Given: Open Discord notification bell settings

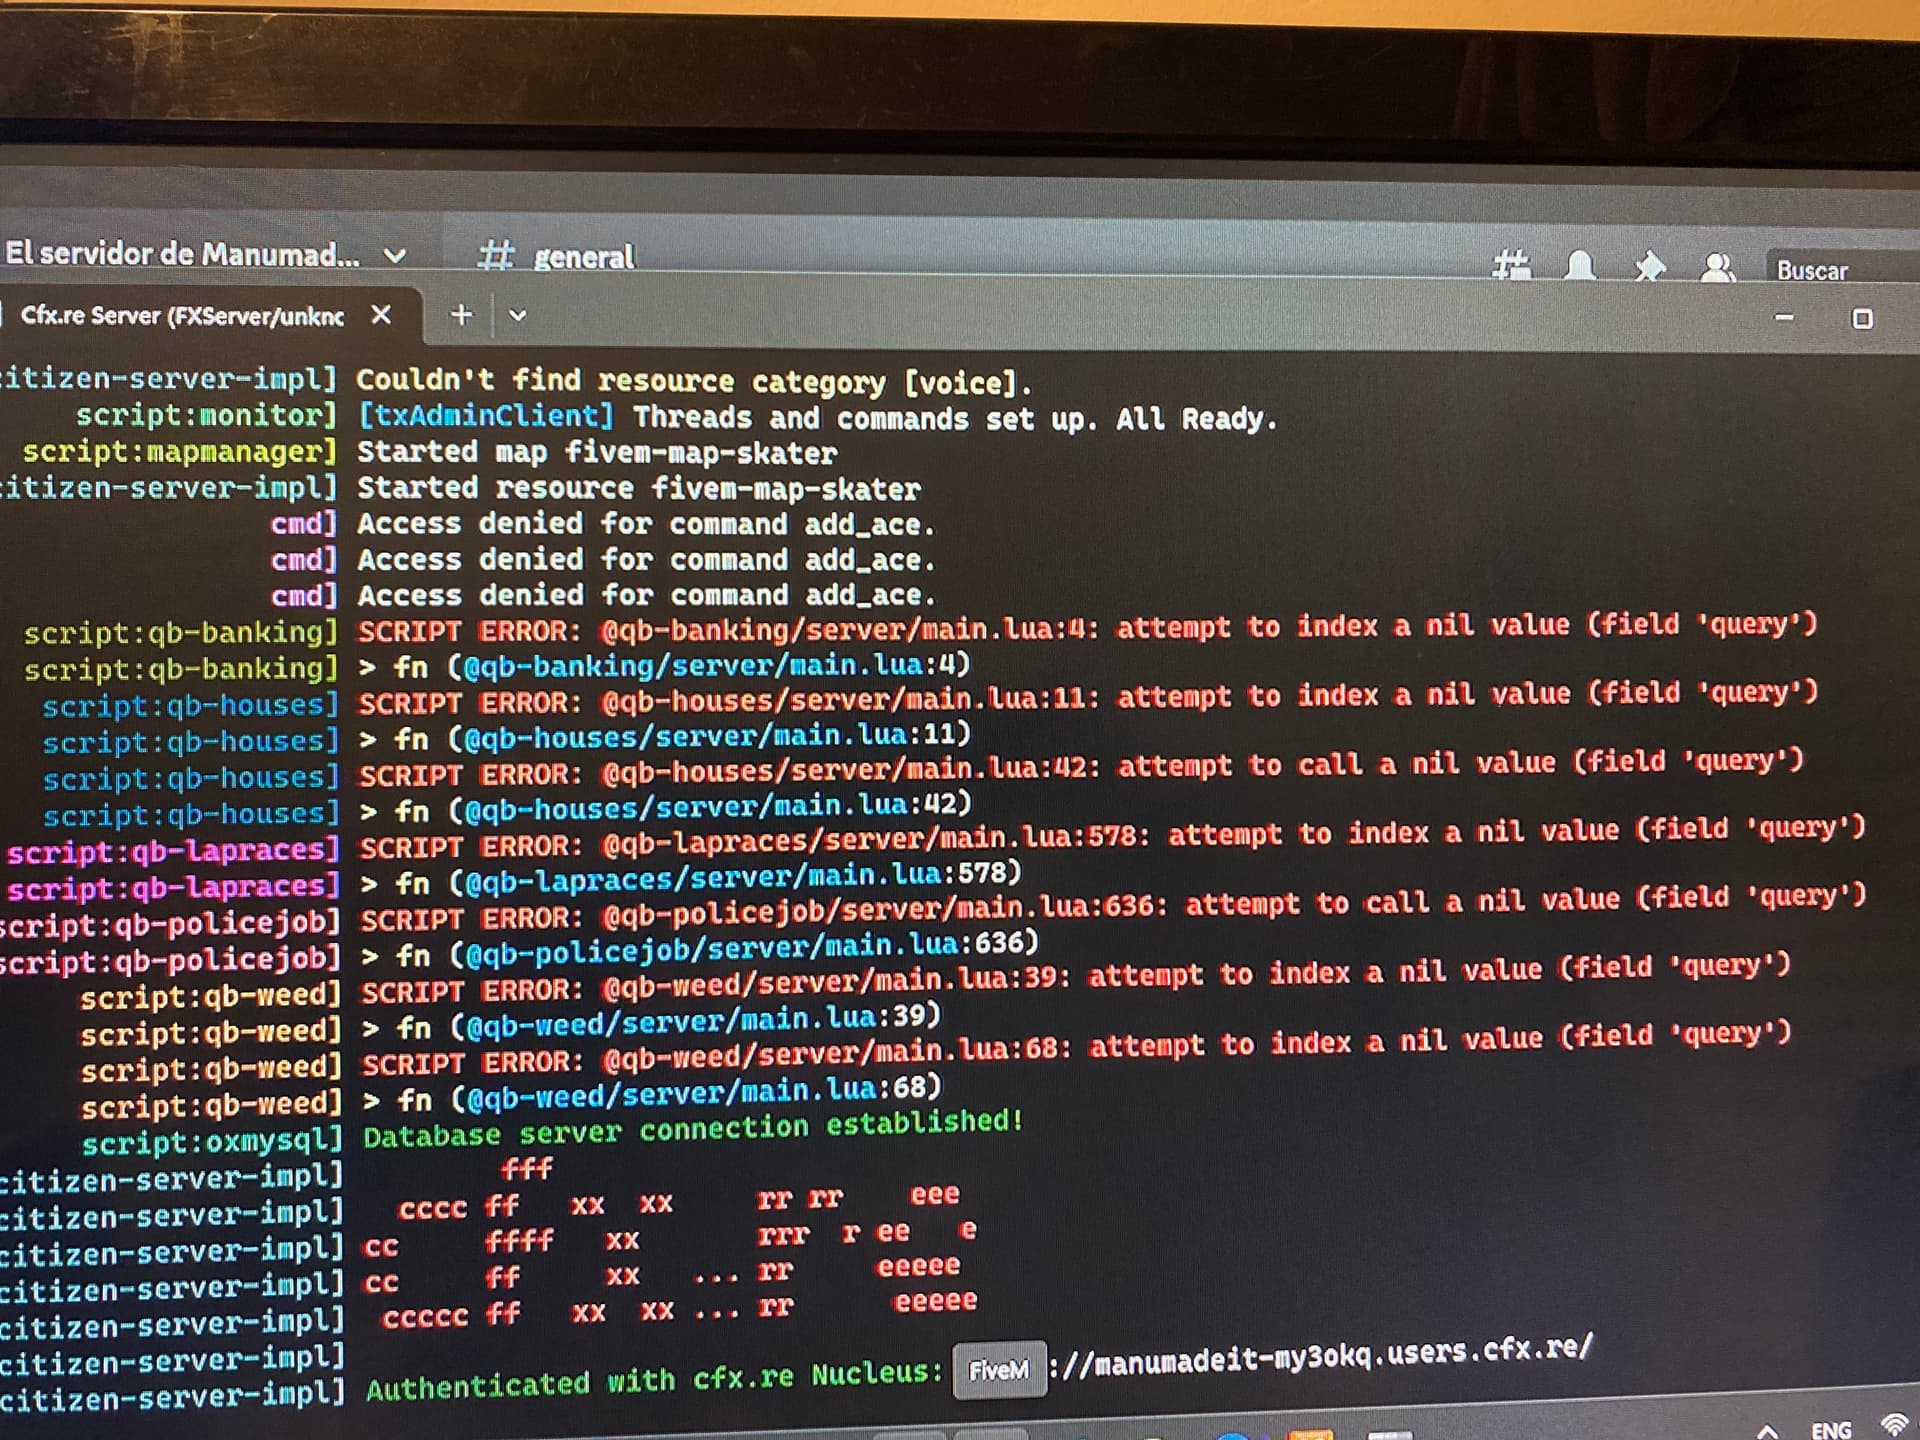Looking at the screenshot, I should [x=1580, y=266].
